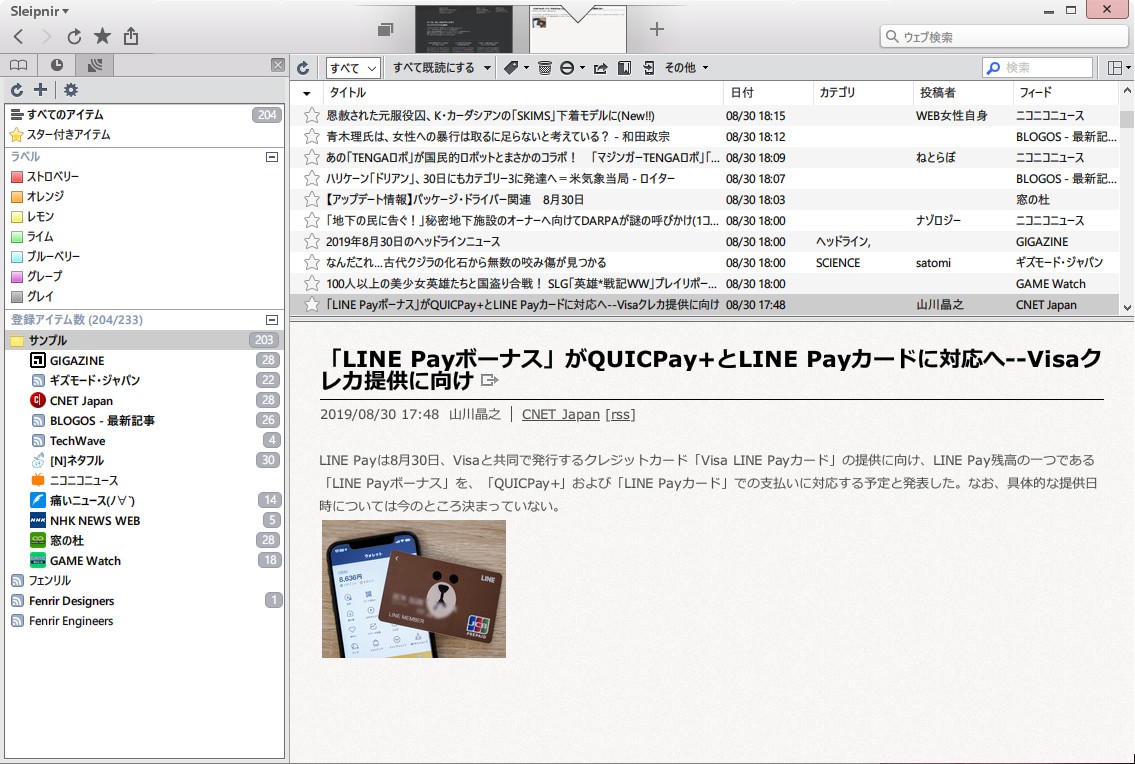The image size is (1135, 764).
Task: Open the NHK NEWS WEB feed
Action: click(x=145, y=521)
